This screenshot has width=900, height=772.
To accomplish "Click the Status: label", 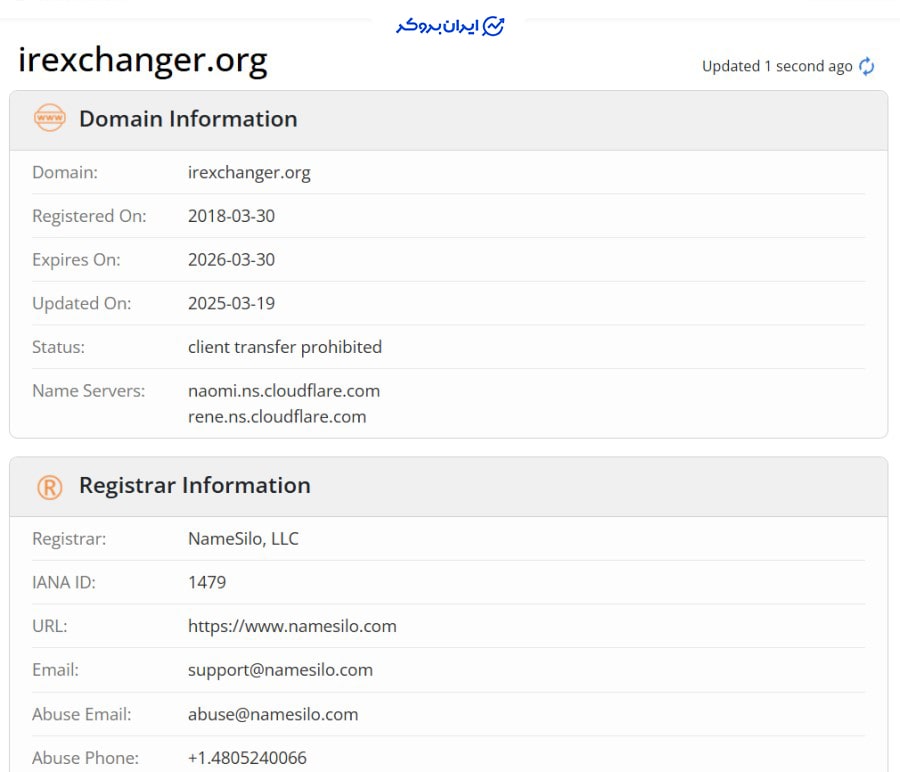I will click(x=58, y=347).
